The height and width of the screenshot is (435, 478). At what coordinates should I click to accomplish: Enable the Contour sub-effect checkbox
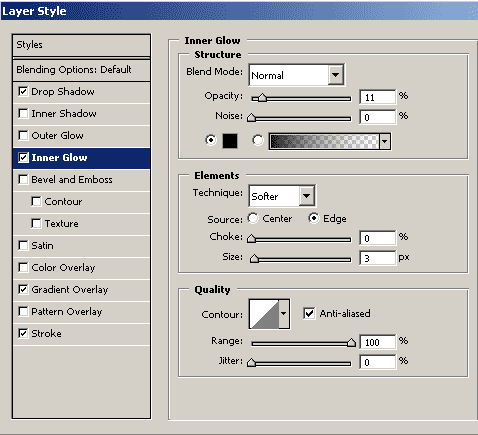click(x=36, y=201)
